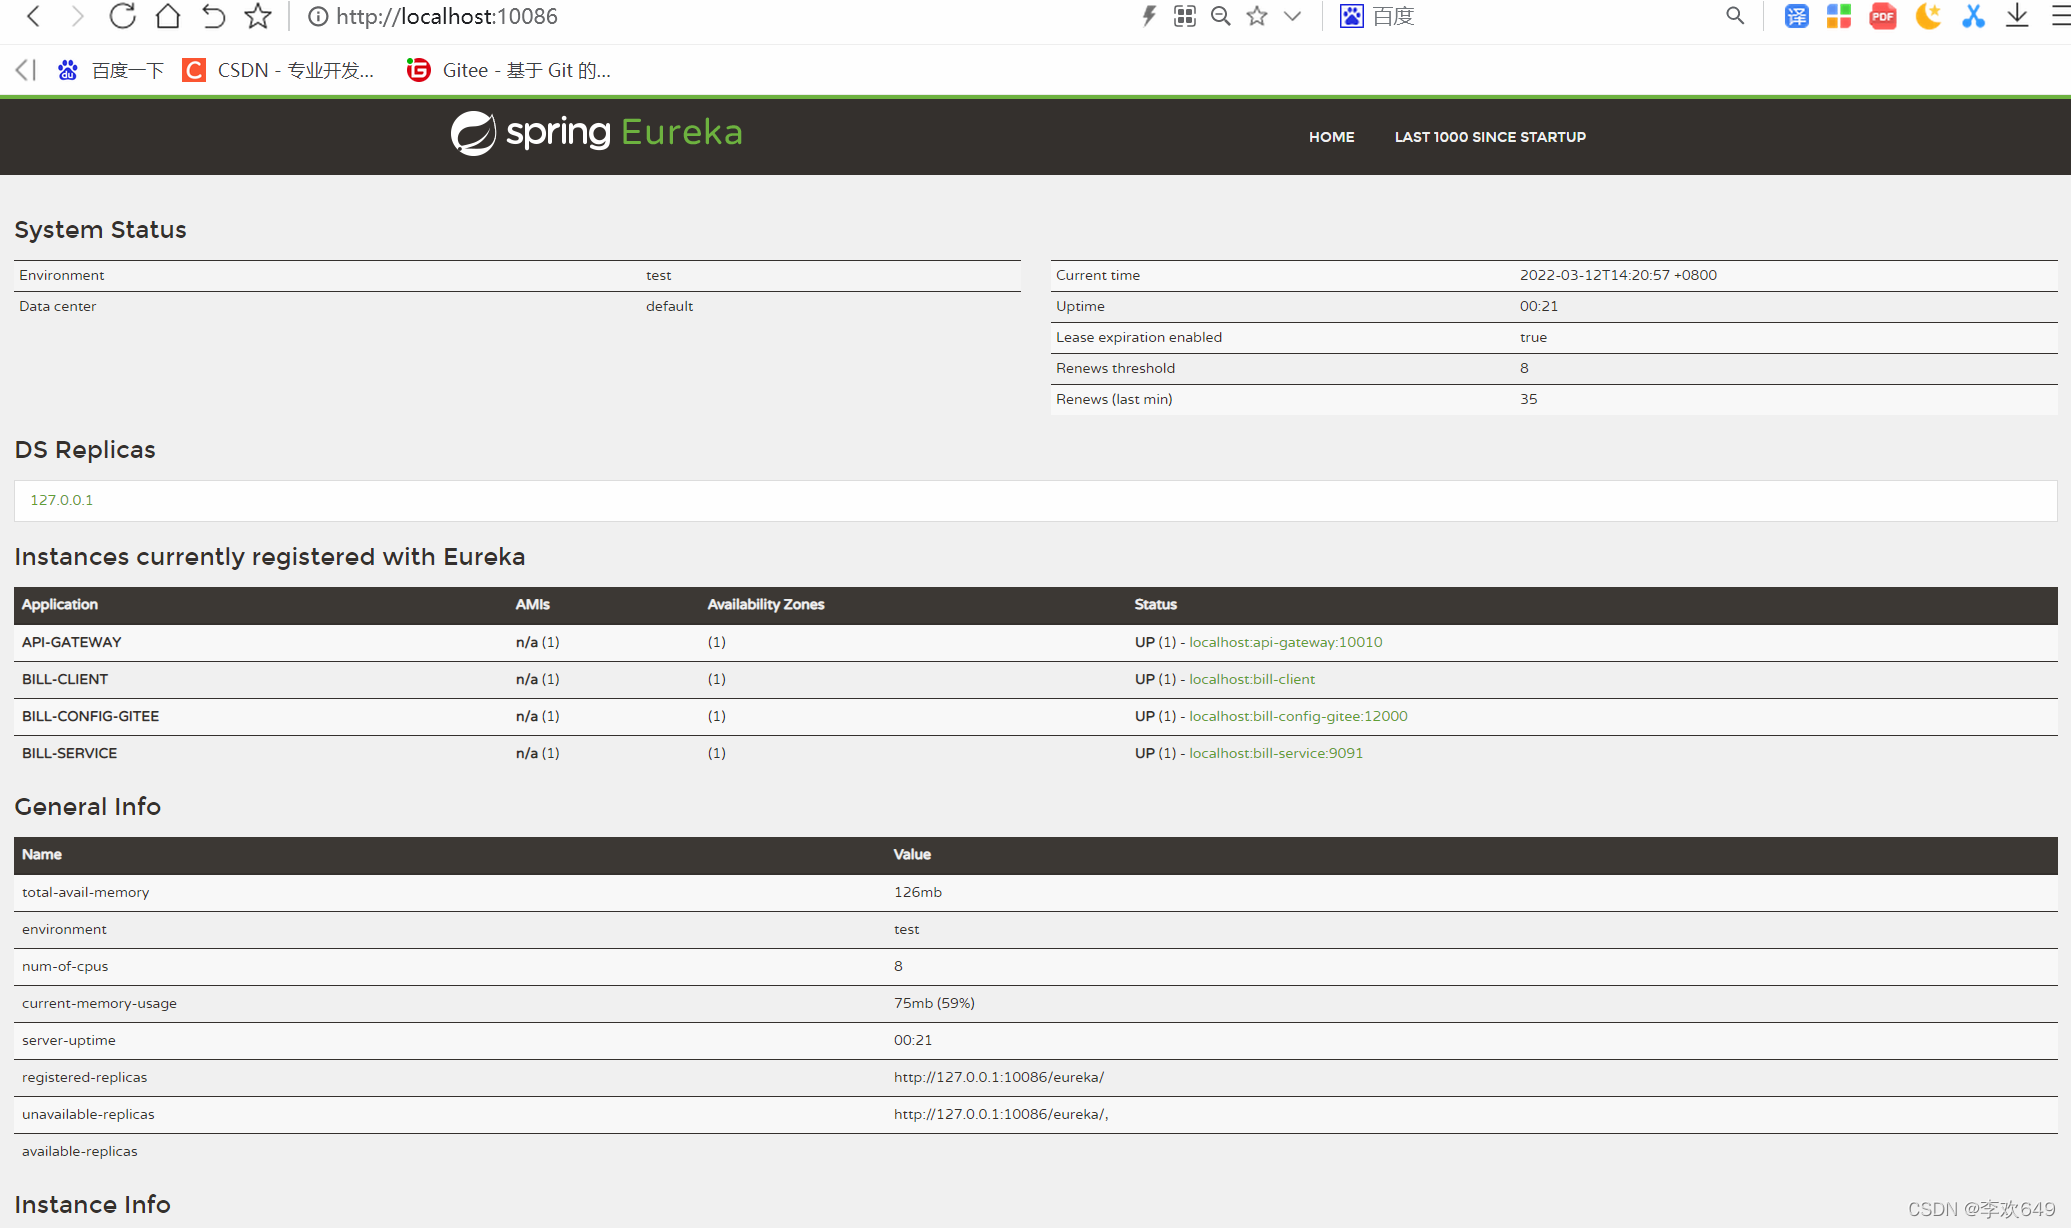
Task: Reload the page with refresh icon
Action: [x=122, y=16]
